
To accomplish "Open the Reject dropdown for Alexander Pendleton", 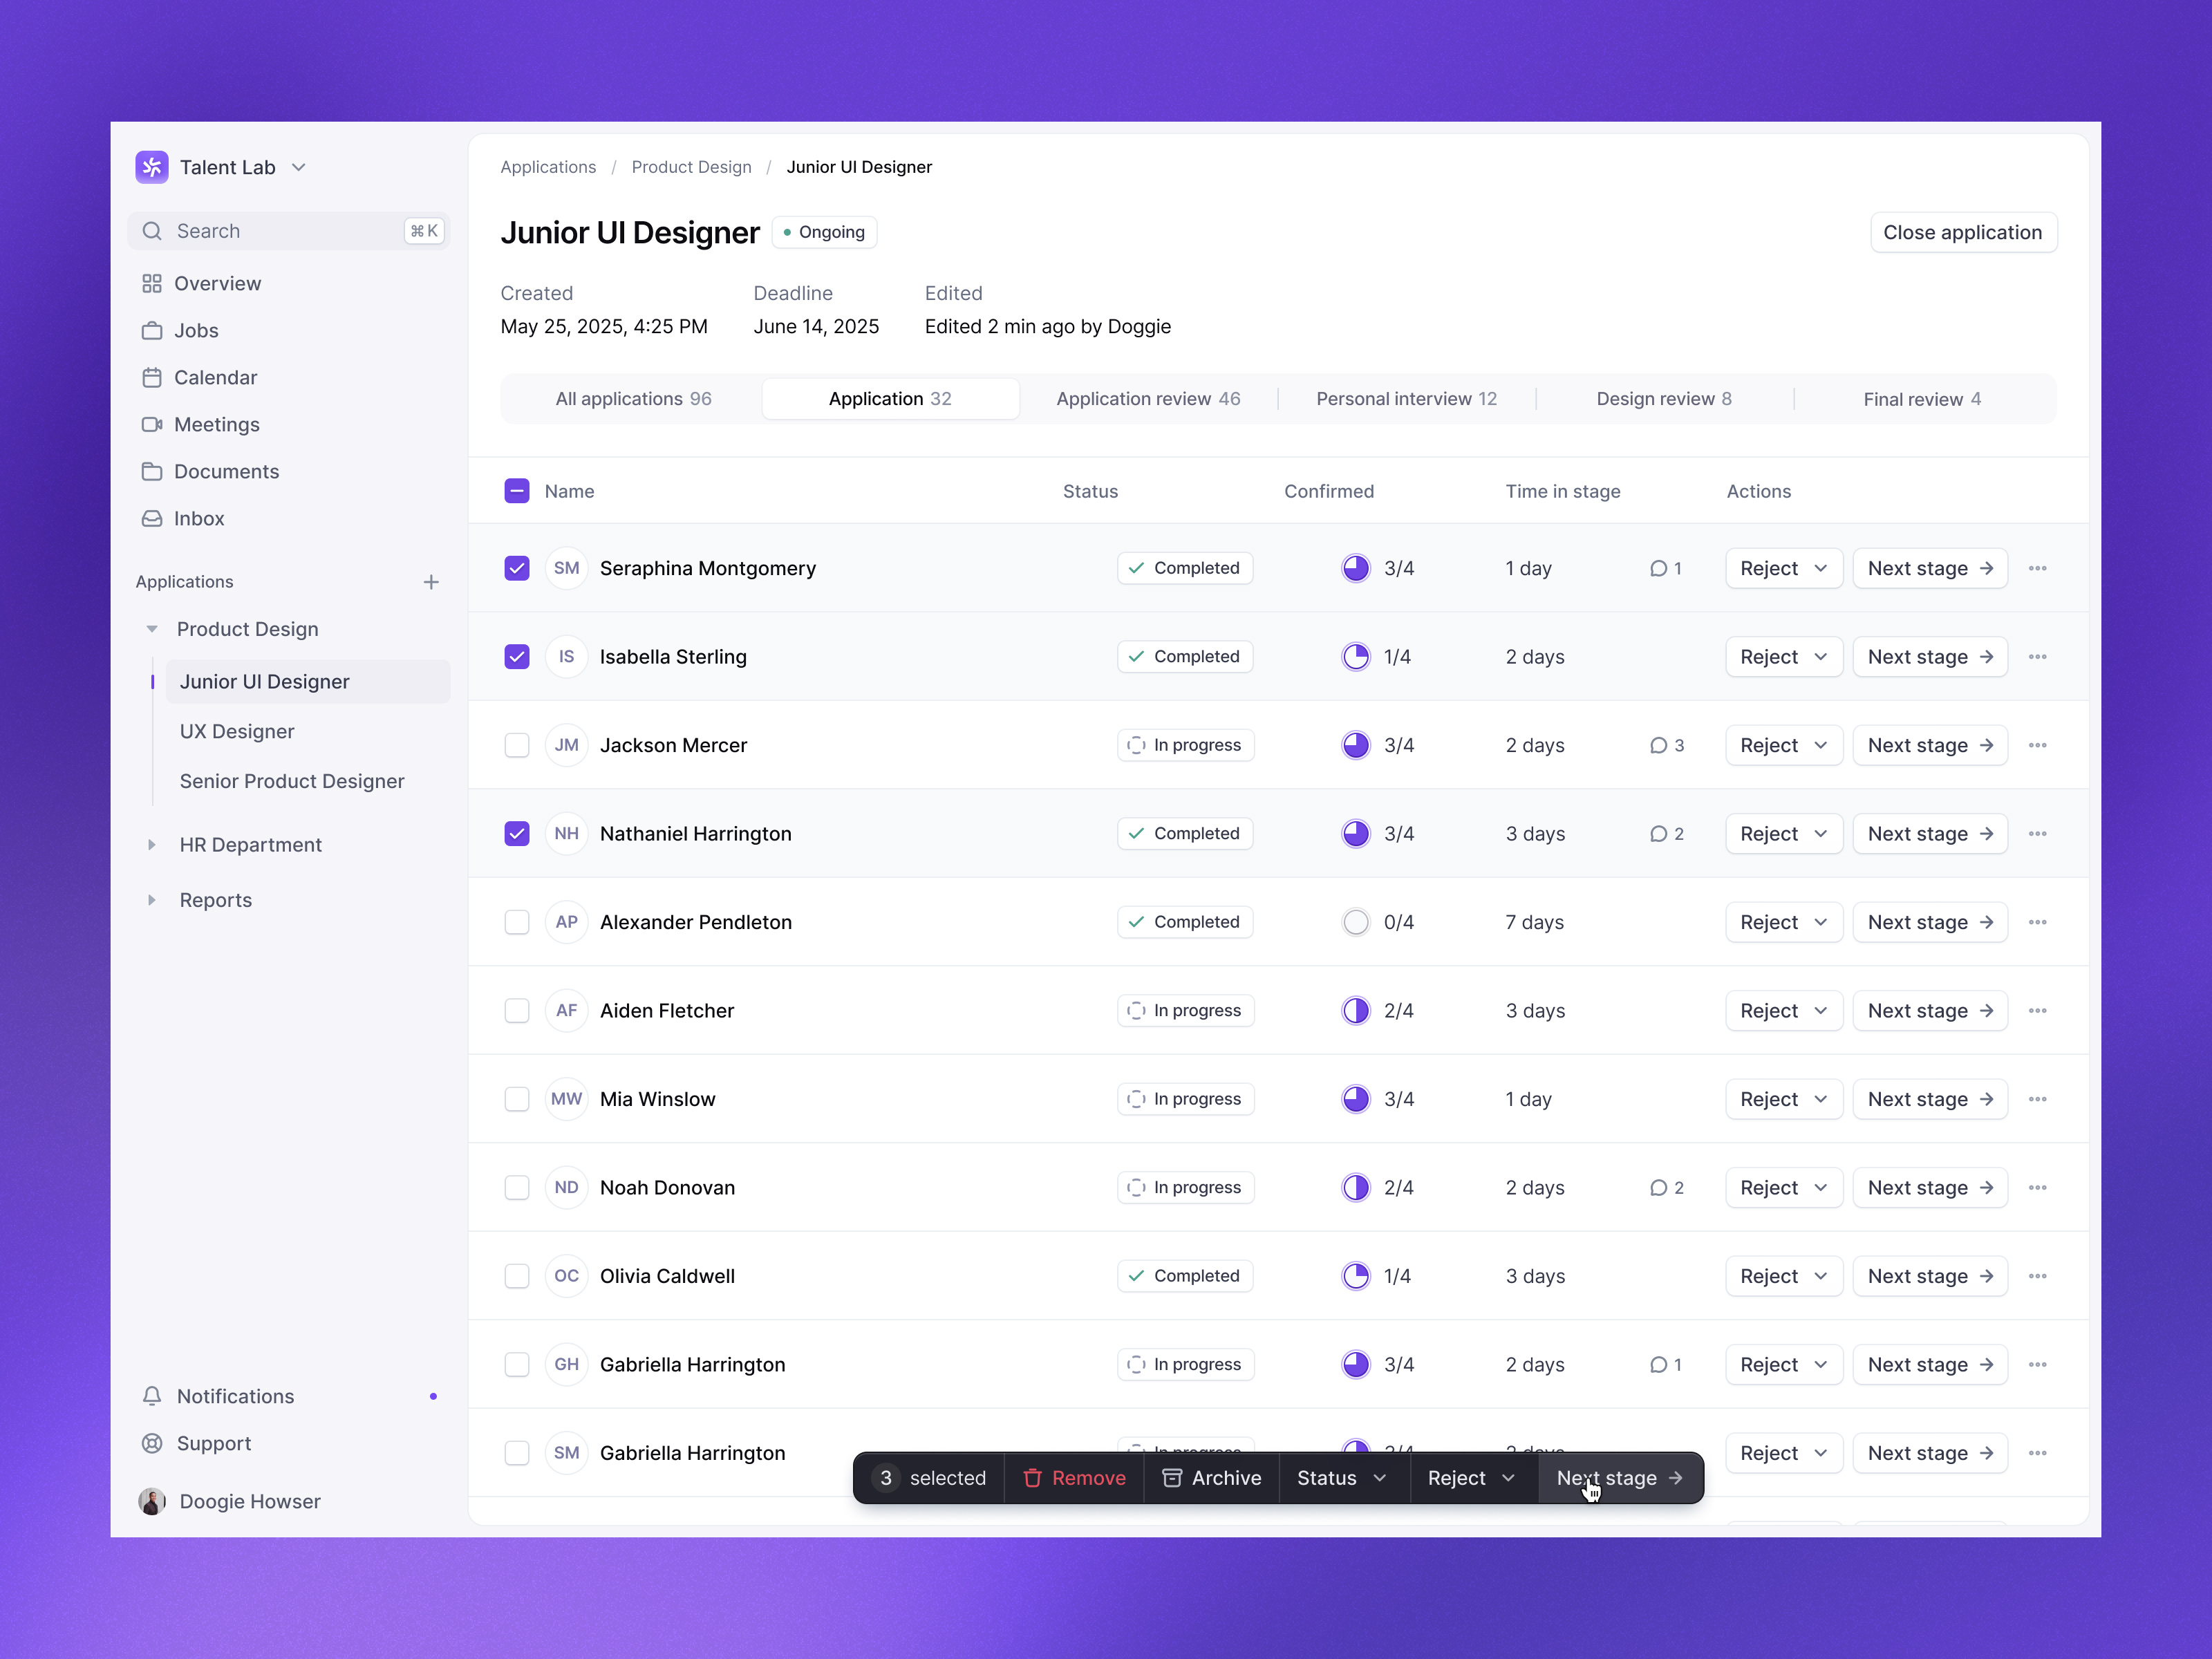I will [x=1783, y=922].
